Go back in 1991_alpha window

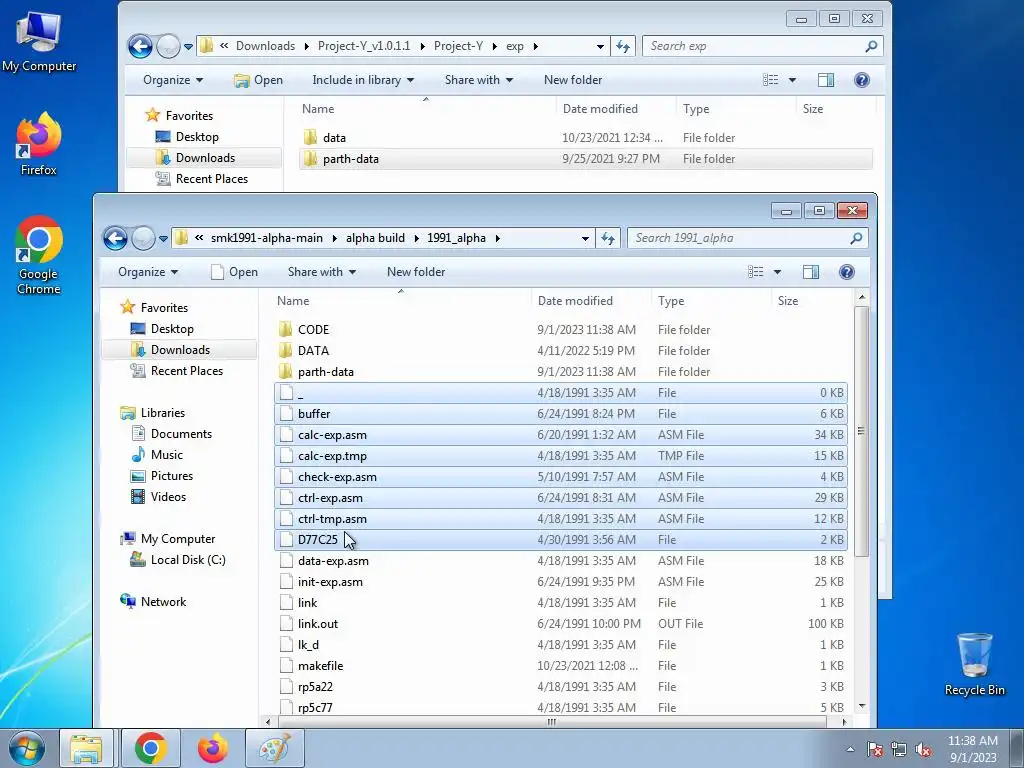click(x=116, y=238)
